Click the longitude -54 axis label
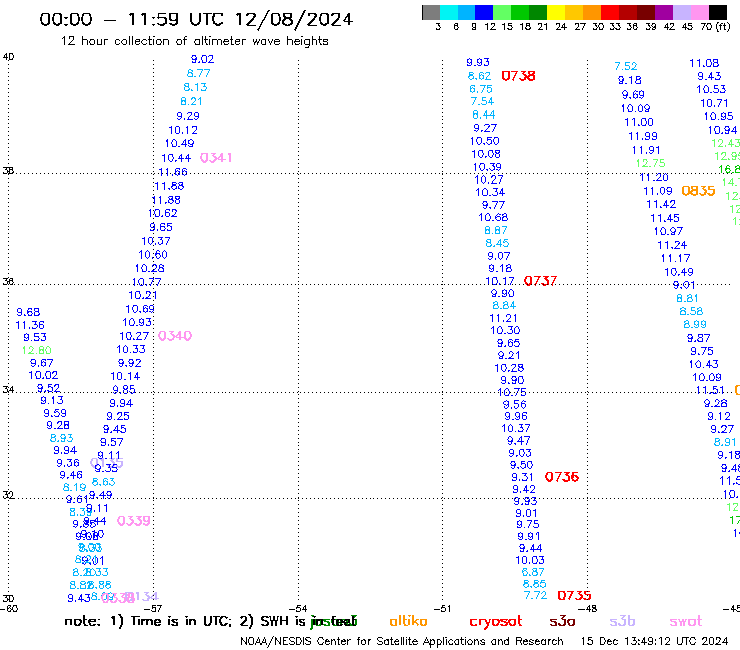The image size is (740, 650). (x=298, y=609)
